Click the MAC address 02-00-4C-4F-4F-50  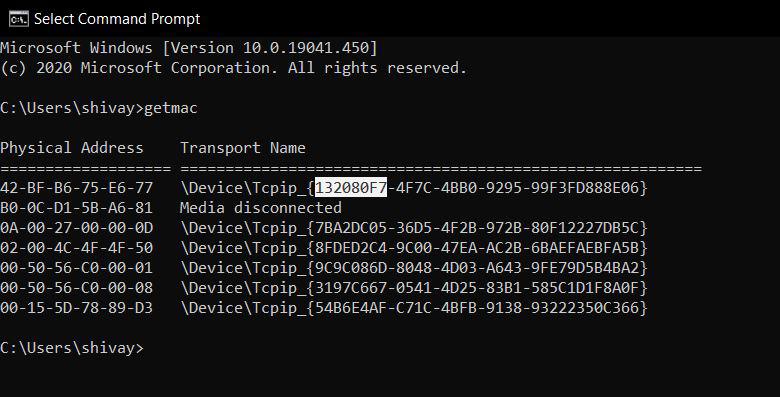[x=77, y=248]
